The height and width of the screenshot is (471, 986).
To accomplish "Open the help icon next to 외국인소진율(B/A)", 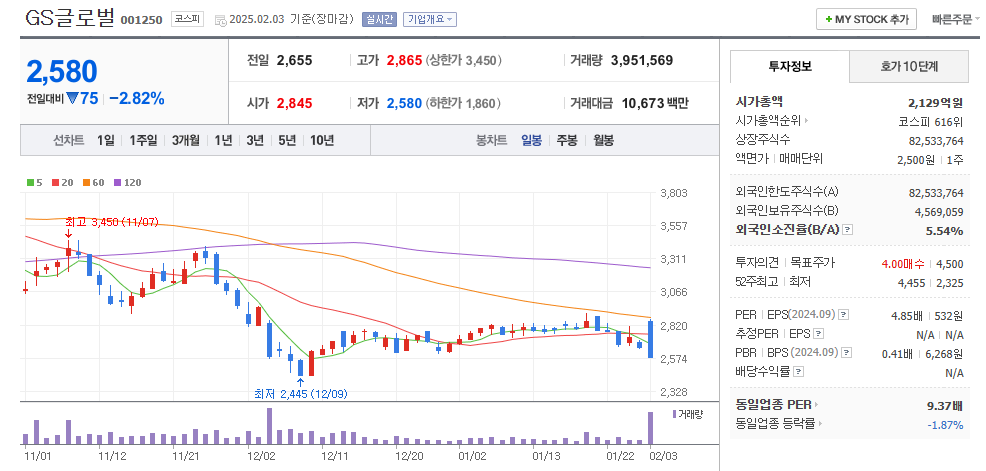I will point(847,230).
